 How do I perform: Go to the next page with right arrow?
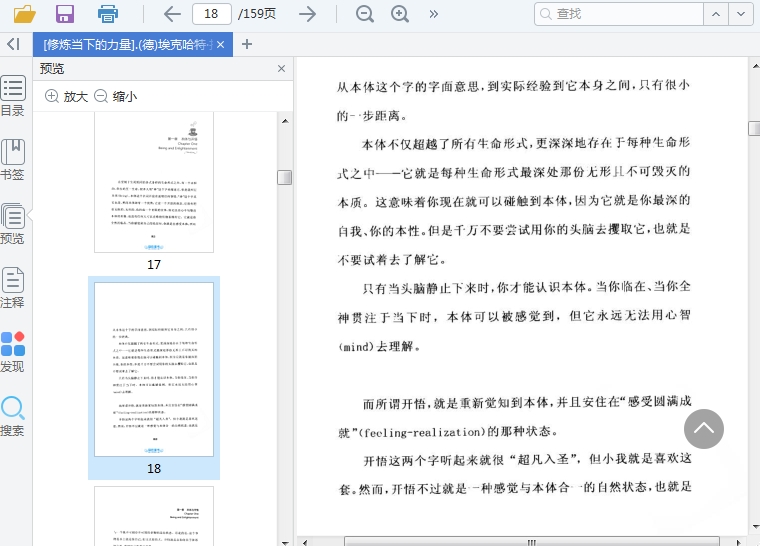pos(307,14)
